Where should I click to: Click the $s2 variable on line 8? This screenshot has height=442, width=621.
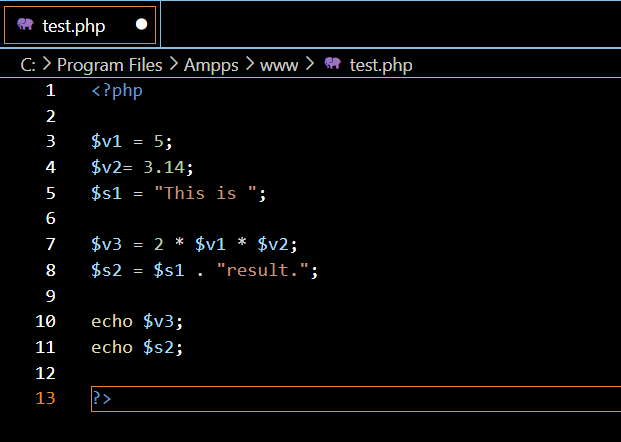pos(106,270)
